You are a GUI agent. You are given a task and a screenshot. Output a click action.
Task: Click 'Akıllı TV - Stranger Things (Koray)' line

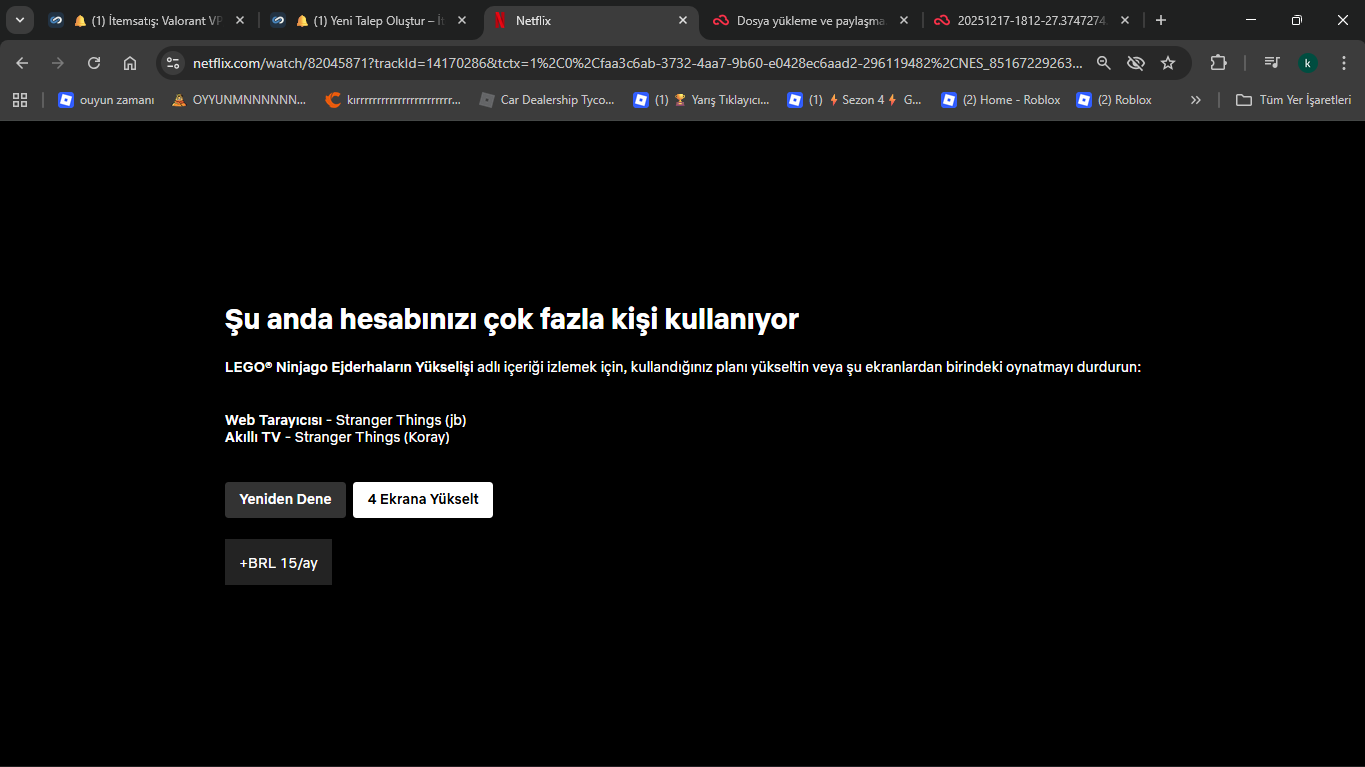coord(337,437)
